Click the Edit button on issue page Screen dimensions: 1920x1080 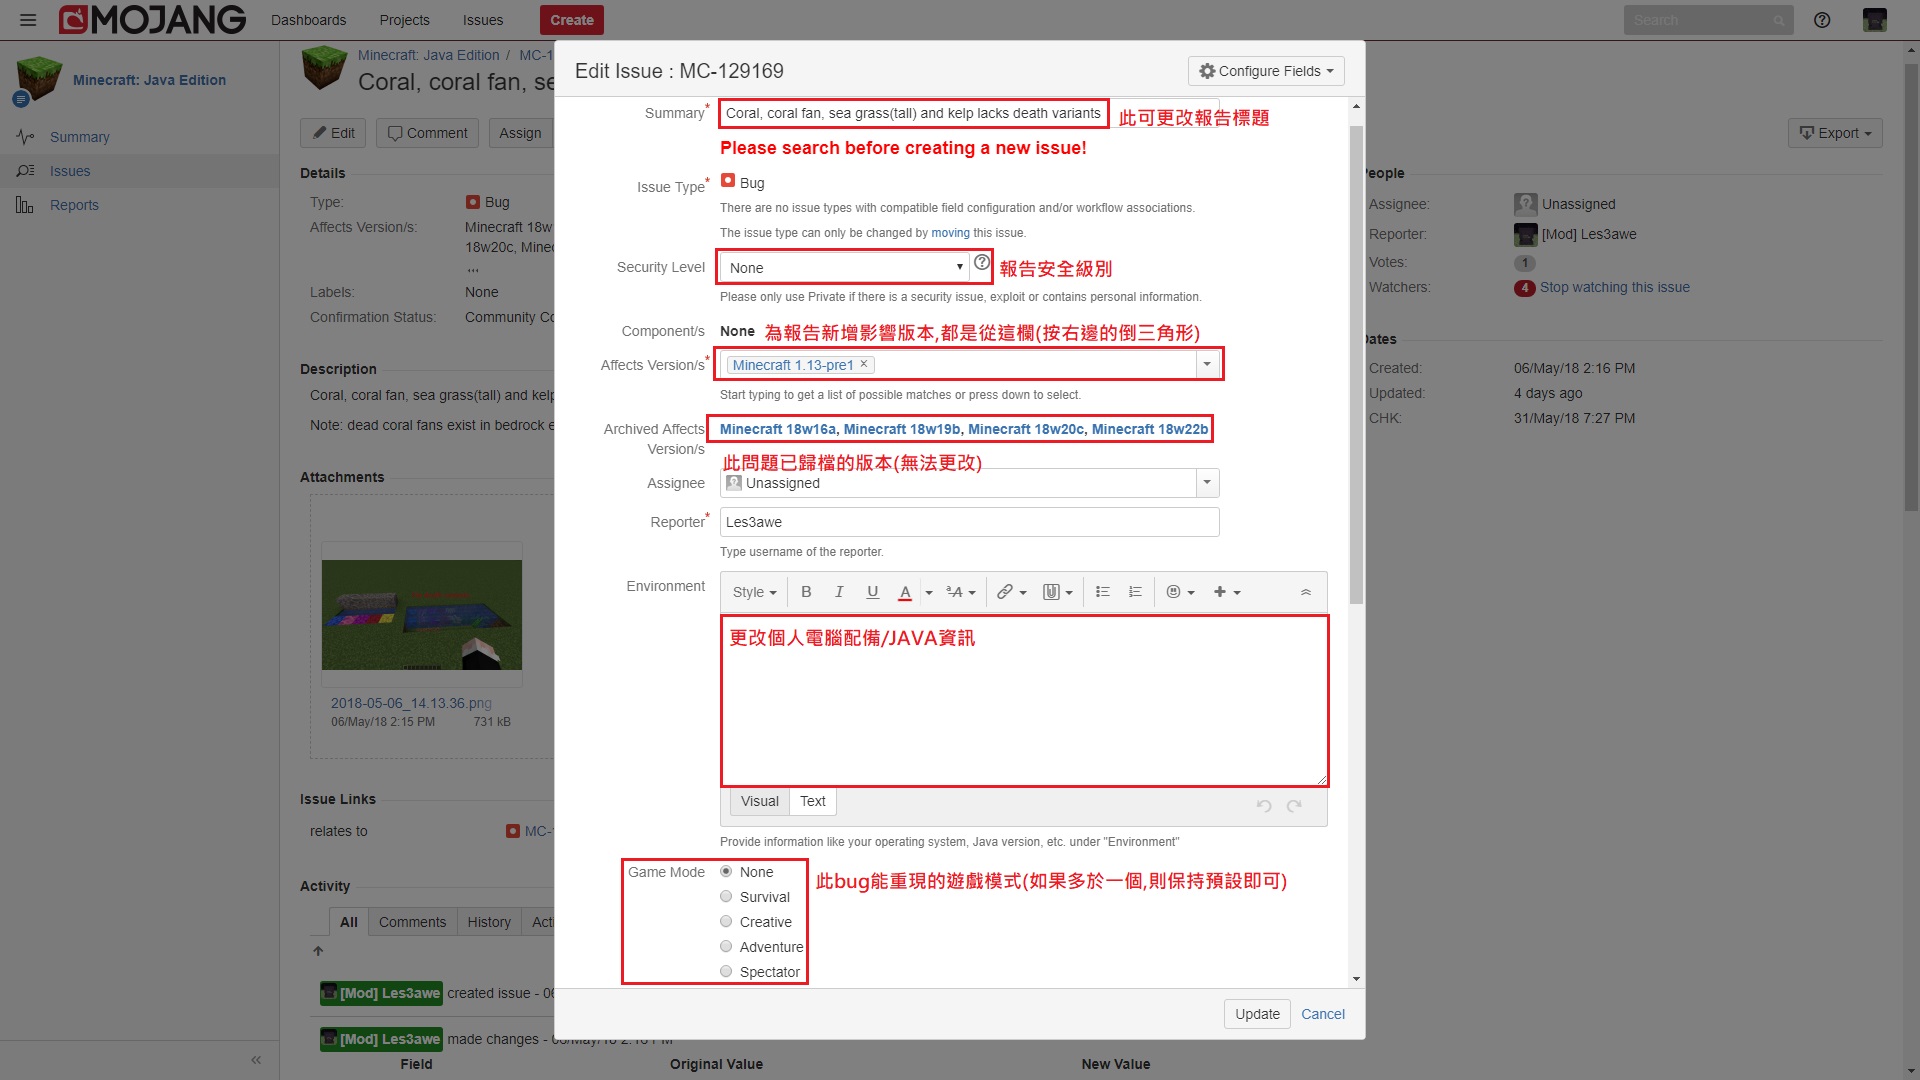333,133
